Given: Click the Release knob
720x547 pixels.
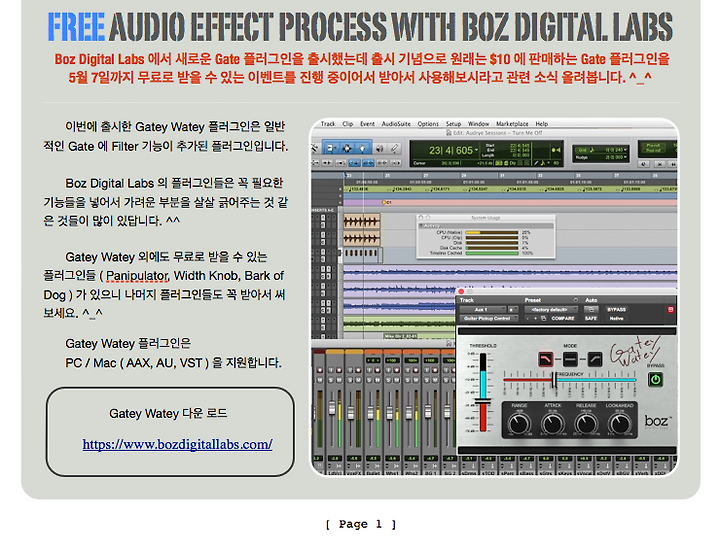Looking at the screenshot, I should (586, 423).
